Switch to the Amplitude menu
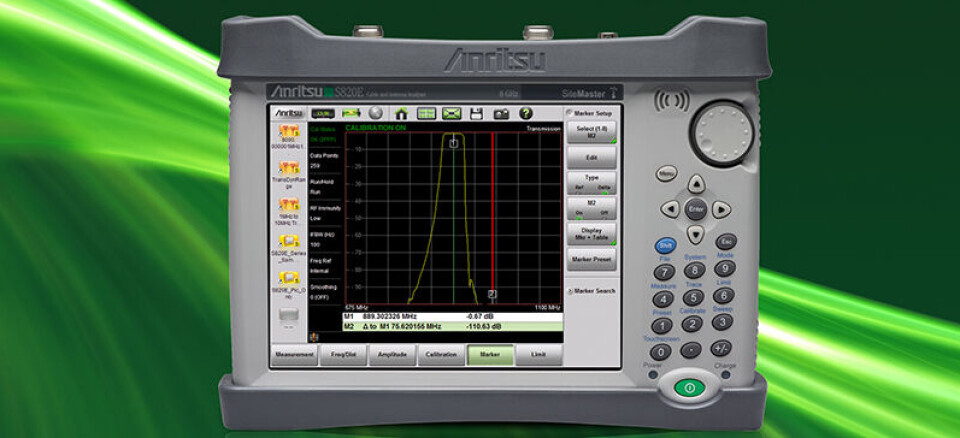The width and height of the screenshot is (960, 438). tap(392, 355)
